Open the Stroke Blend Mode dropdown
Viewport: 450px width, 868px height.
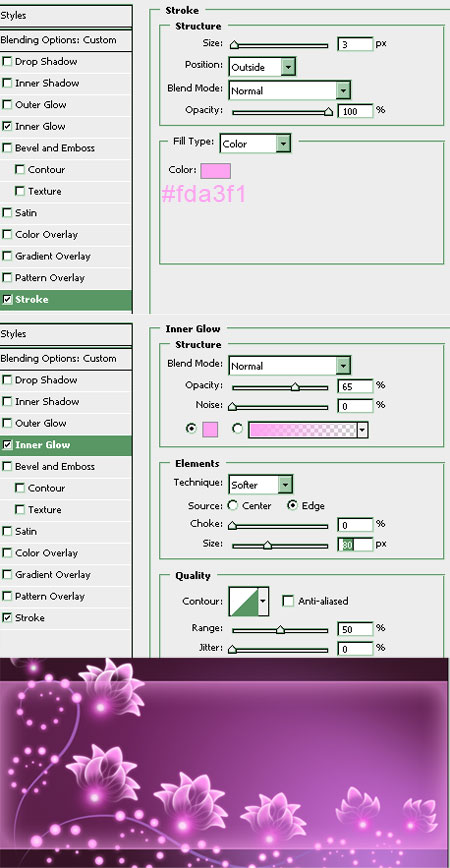pyautogui.click(x=289, y=90)
